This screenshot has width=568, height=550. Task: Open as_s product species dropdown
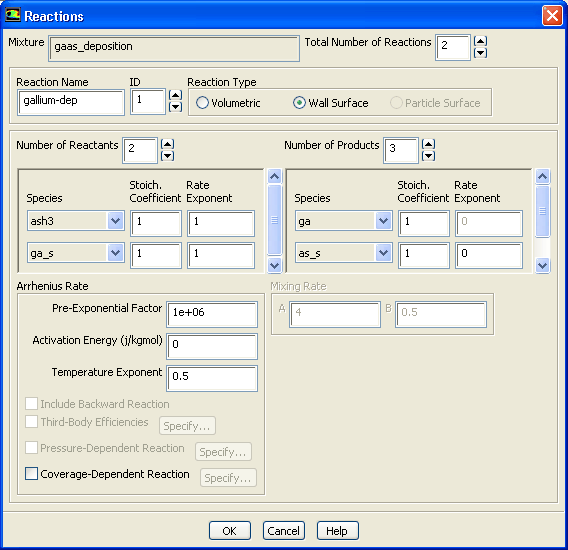[x=383, y=253]
